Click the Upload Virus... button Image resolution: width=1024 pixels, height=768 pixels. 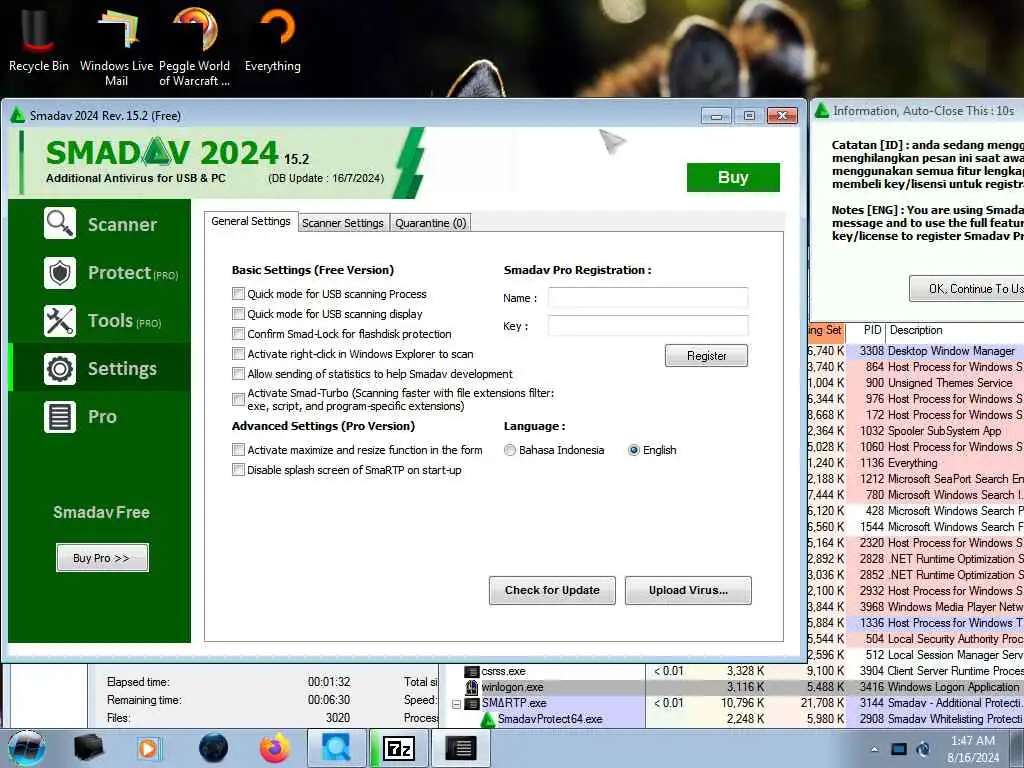pos(688,590)
